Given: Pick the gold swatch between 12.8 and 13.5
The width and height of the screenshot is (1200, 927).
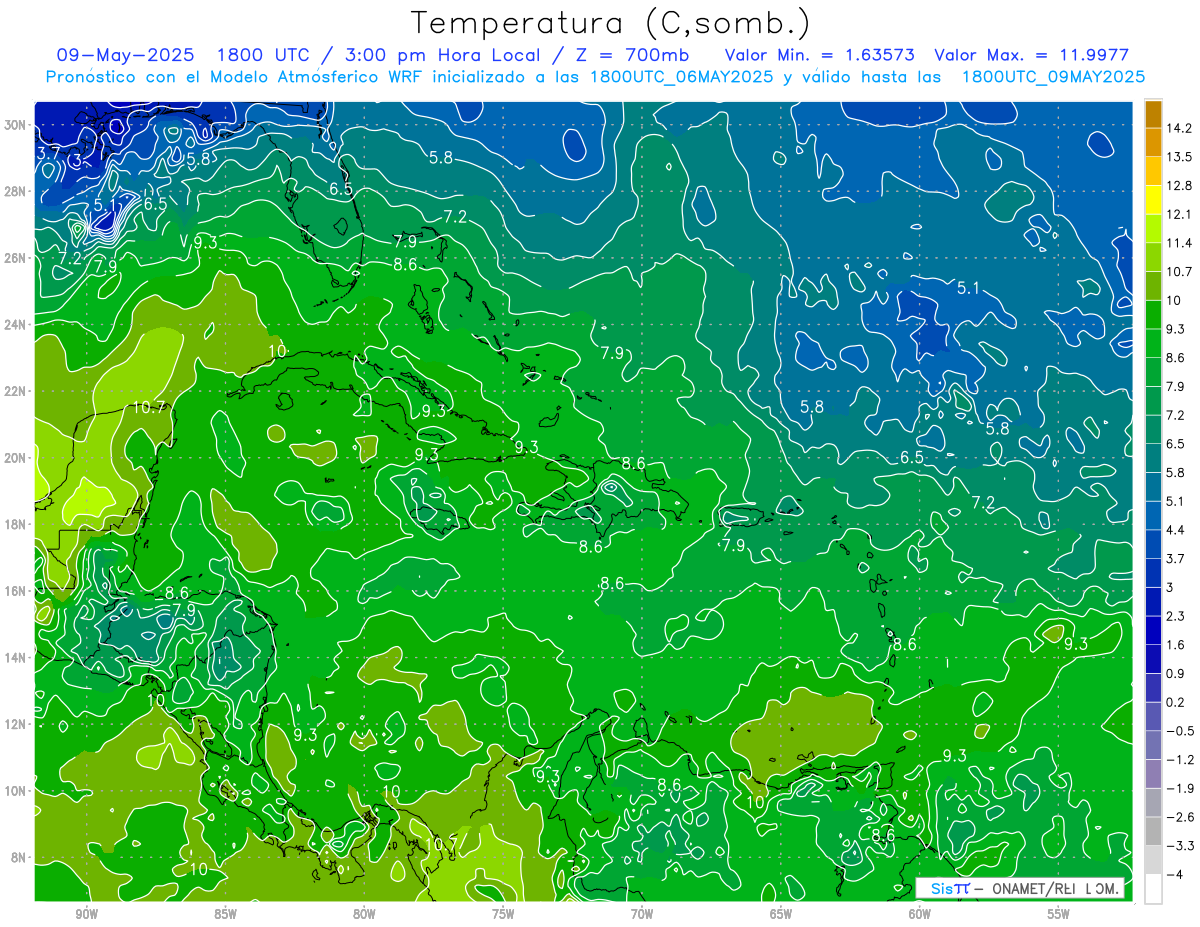Looking at the screenshot, I should (x=1153, y=171).
